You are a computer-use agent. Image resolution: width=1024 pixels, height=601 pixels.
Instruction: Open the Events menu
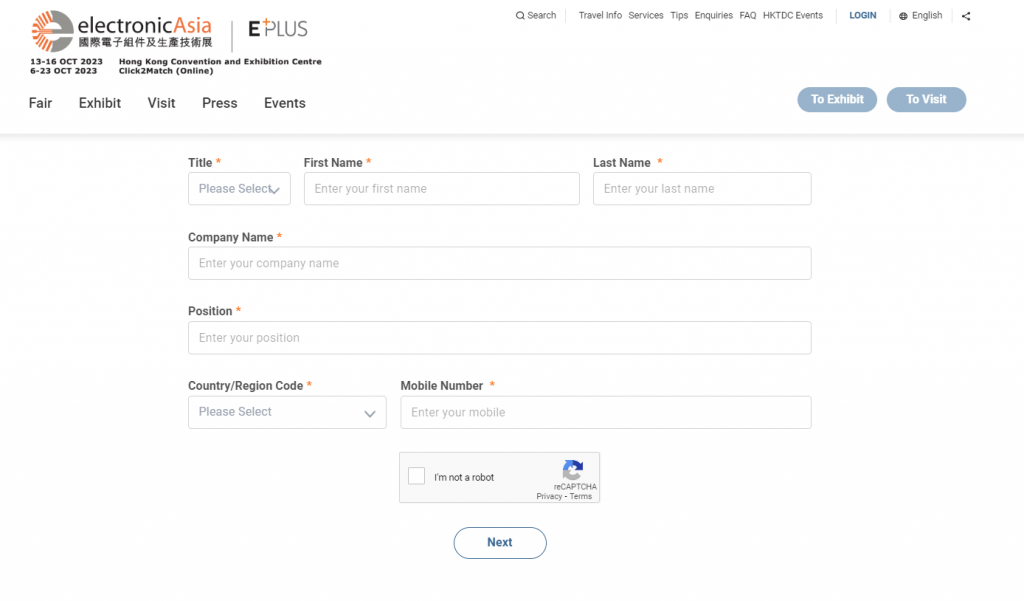coord(285,103)
